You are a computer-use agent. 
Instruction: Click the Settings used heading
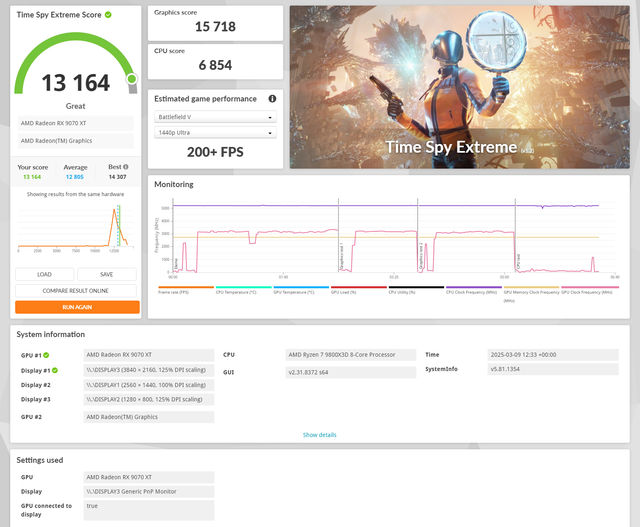pos(40,460)
